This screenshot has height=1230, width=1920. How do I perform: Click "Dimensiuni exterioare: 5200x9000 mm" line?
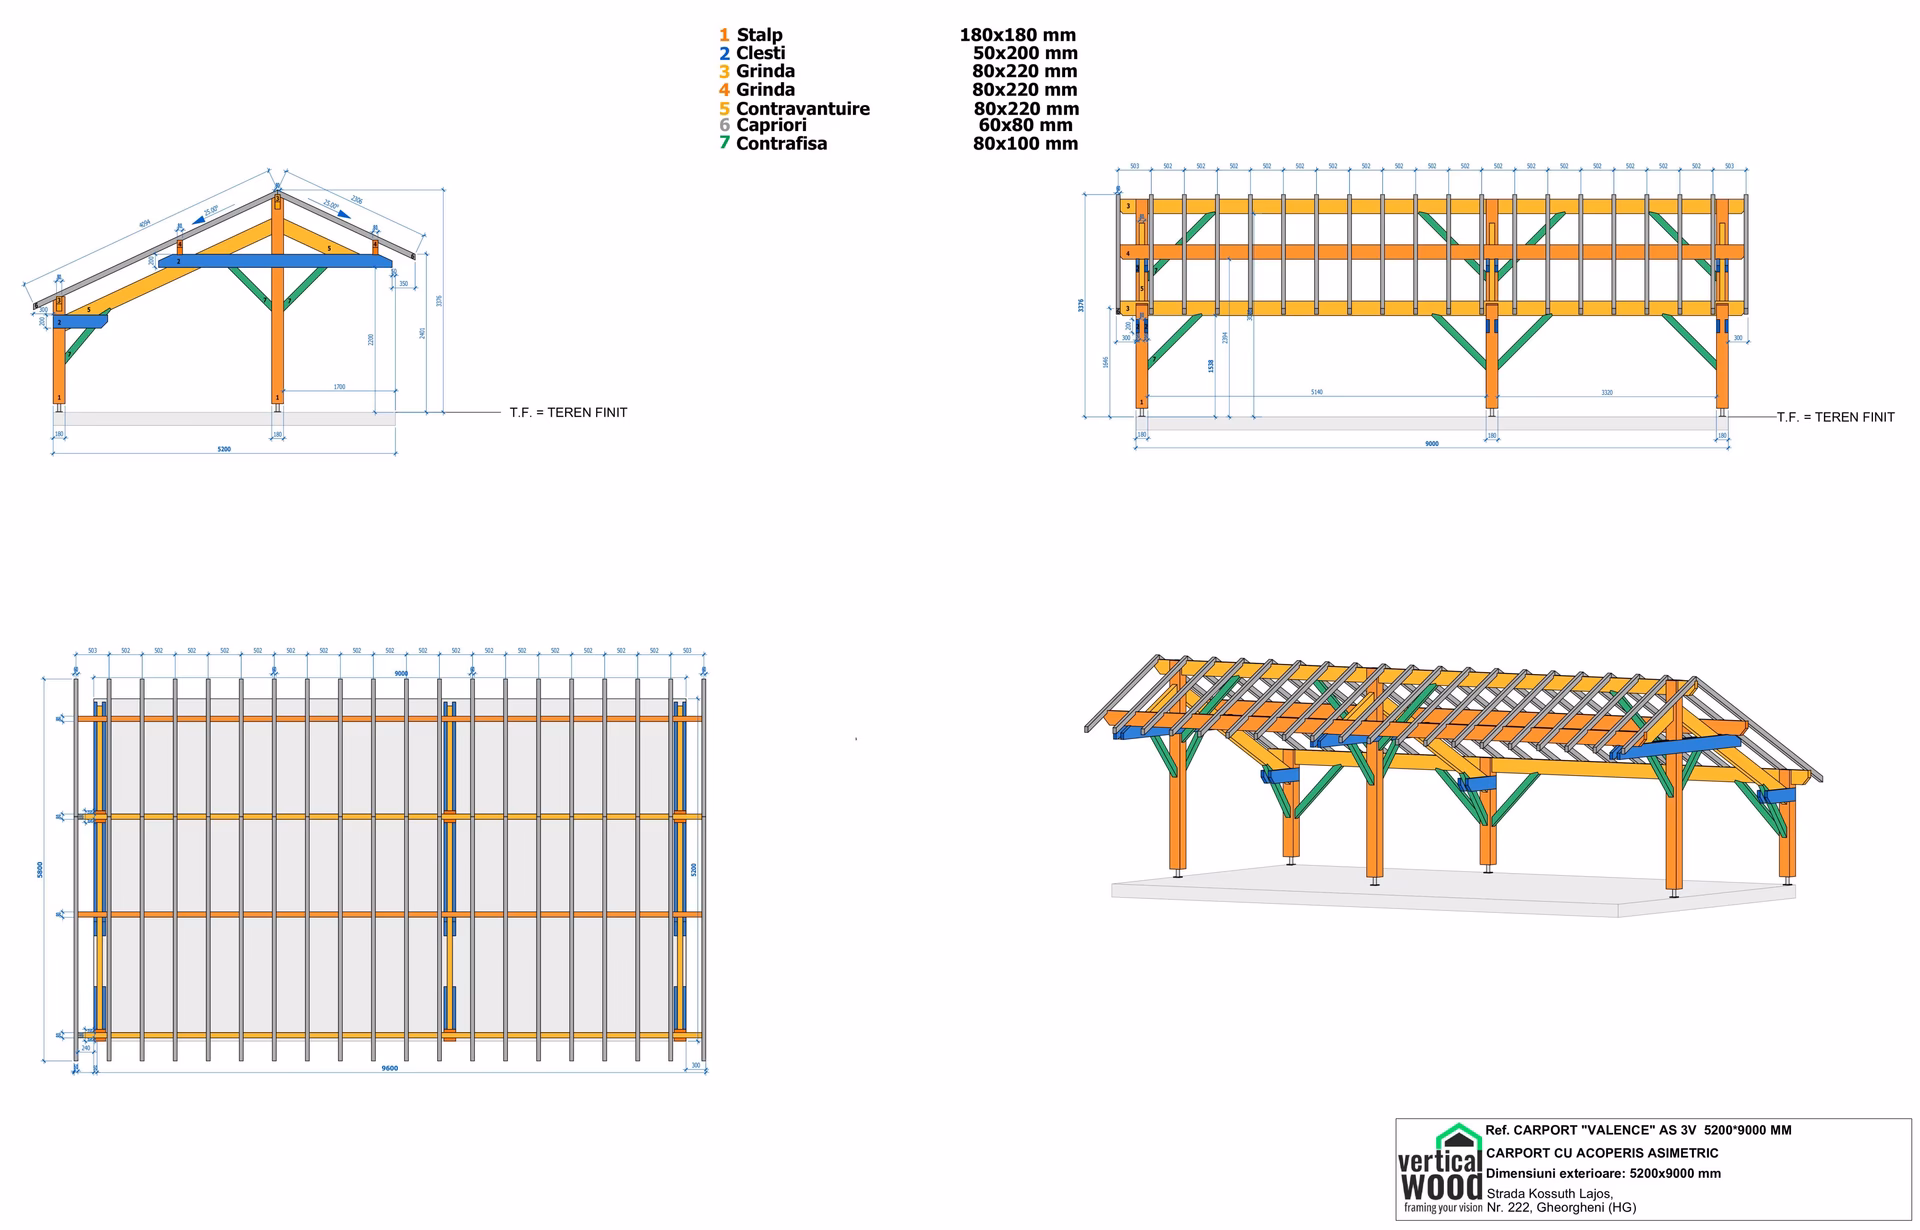[x=1603, y=1173]
